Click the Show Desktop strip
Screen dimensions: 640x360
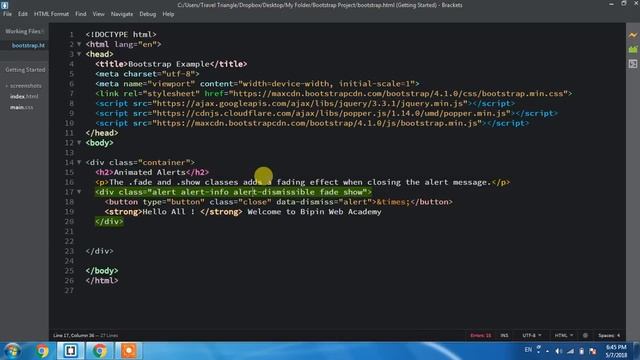tap(637, 351)
